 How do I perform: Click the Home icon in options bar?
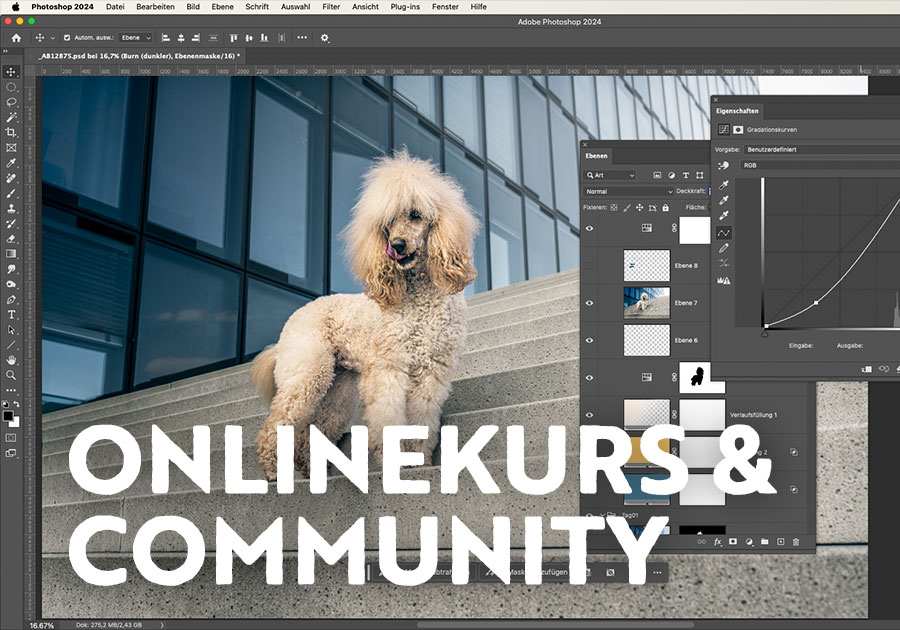16,38
